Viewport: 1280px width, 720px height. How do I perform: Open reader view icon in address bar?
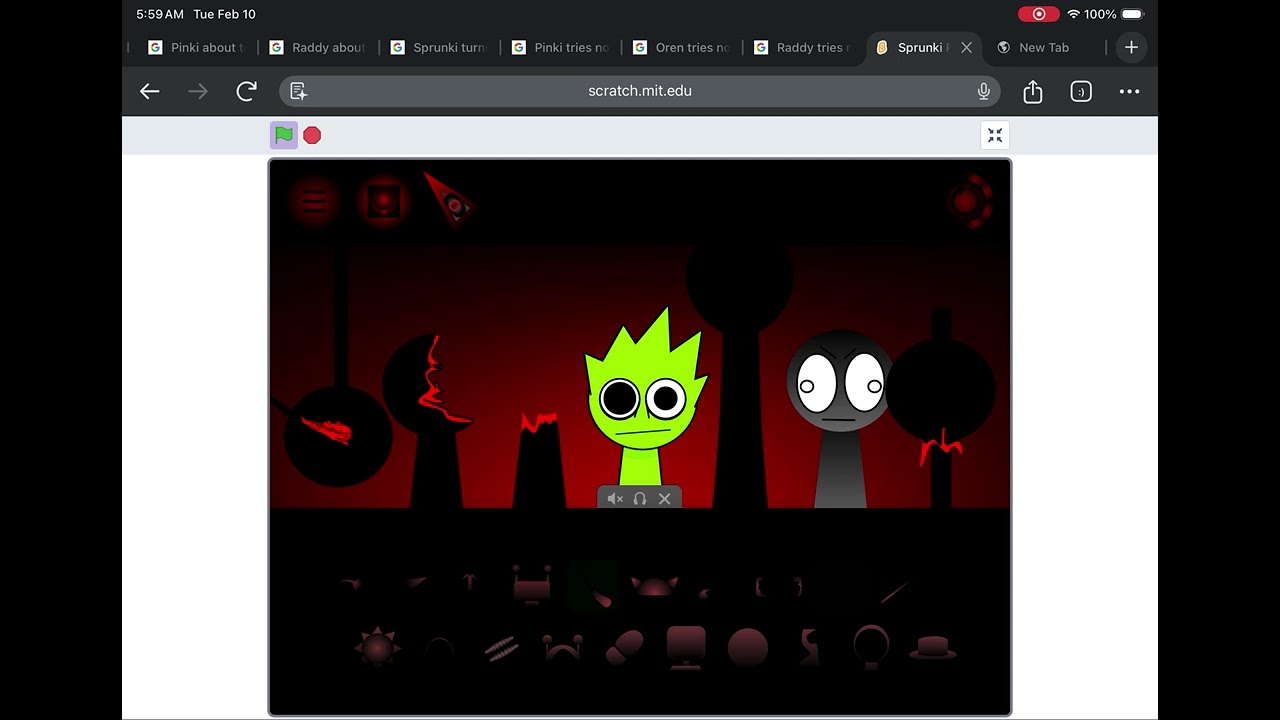[x=298, y=91]
